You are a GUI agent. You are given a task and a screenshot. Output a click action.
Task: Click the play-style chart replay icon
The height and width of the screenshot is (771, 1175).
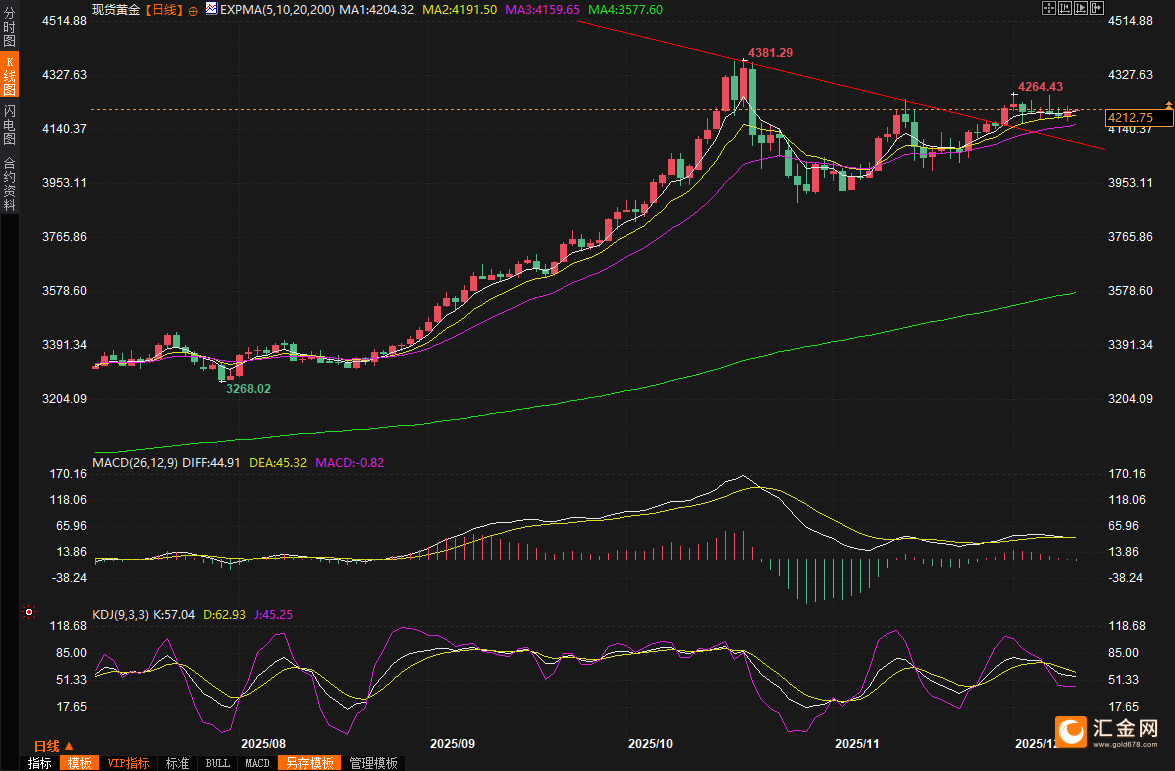pyautogui.click(x=1080, y=8)
